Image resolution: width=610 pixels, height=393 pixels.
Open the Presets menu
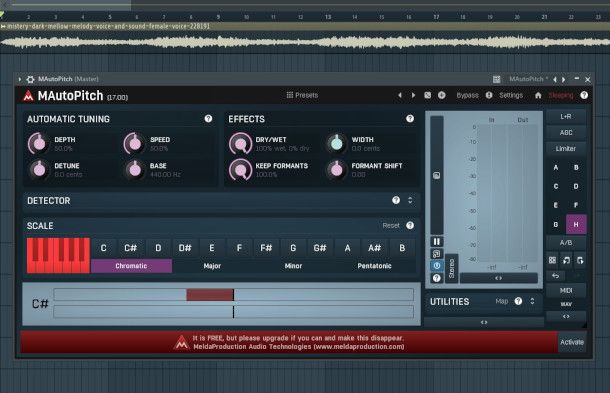[x=302, y=95]
